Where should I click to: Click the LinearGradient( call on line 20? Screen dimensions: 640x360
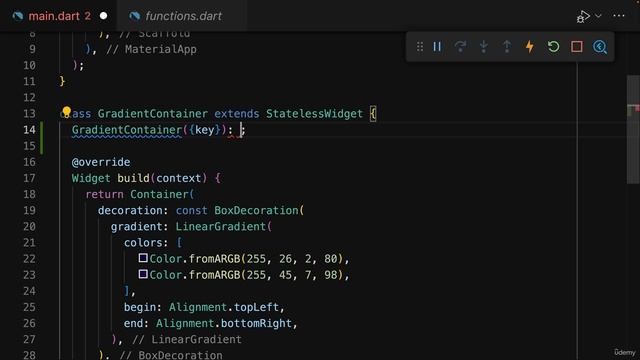224,227
